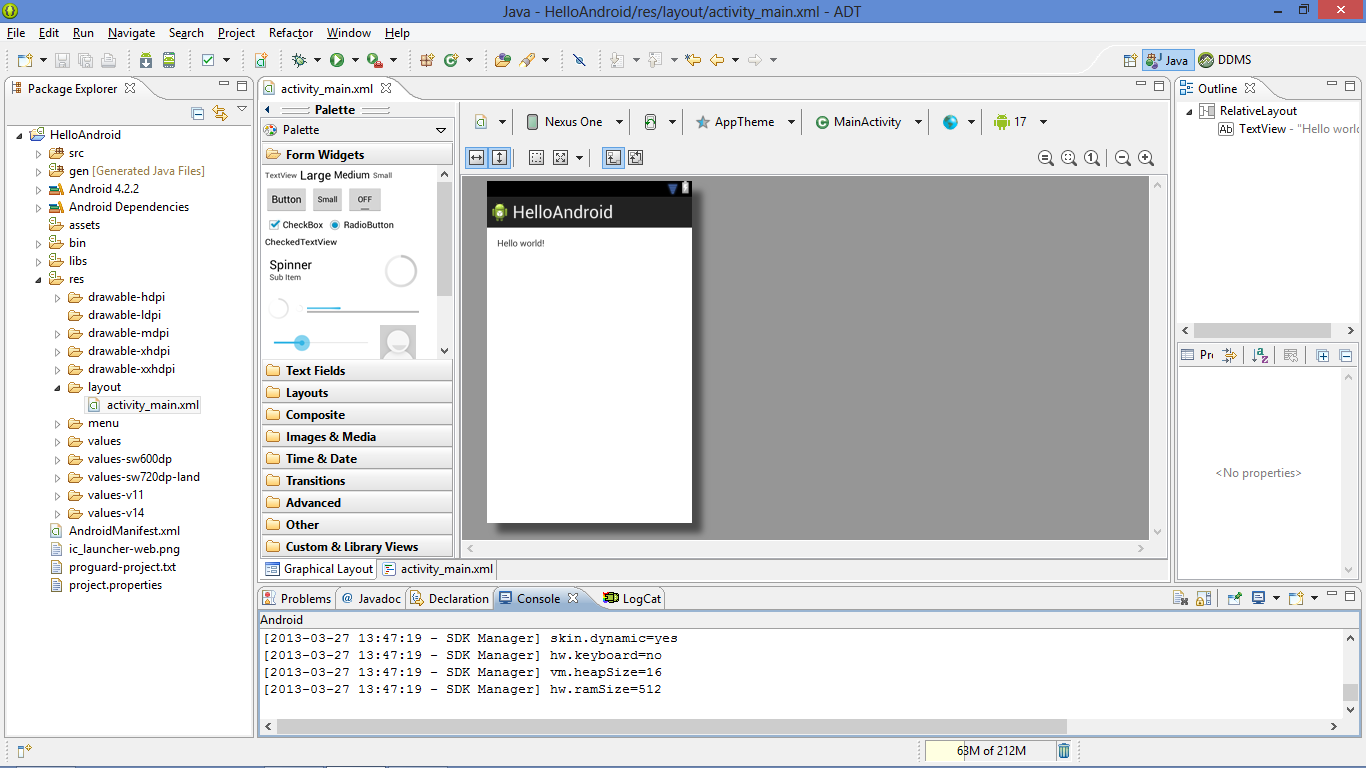Click Zoom Out magnifier in layout editor
This screenshot has width=1366, height=768.
coord(1123,158)
